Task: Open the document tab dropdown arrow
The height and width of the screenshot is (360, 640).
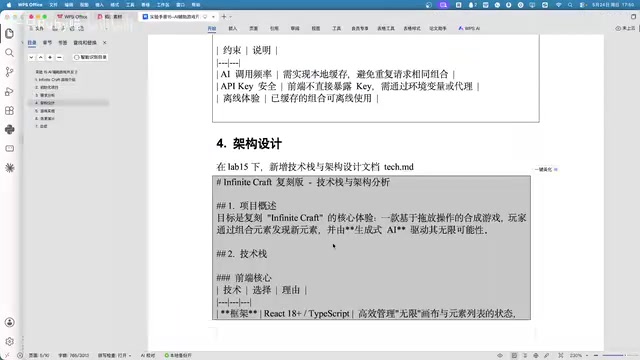Action: pyautogui.click(x=213, y=17)
